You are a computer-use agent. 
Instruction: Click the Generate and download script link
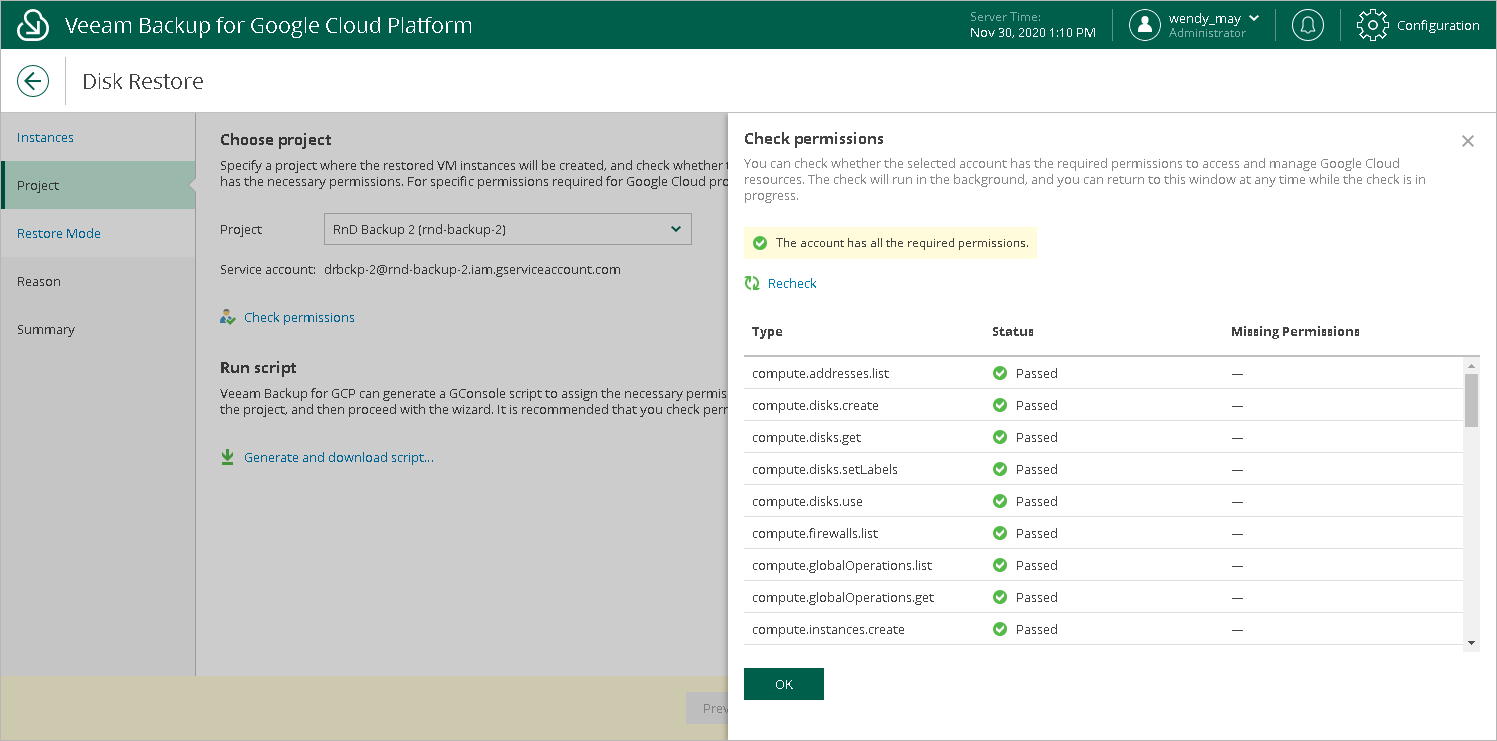pos(339,457)
